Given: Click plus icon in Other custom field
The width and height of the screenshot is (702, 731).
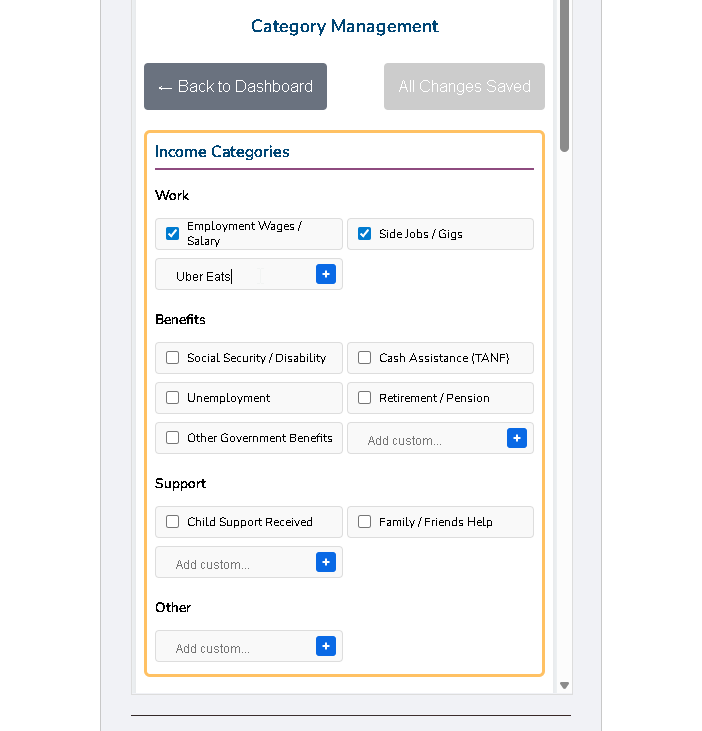Looking at the screenshot, I should 325,646.
